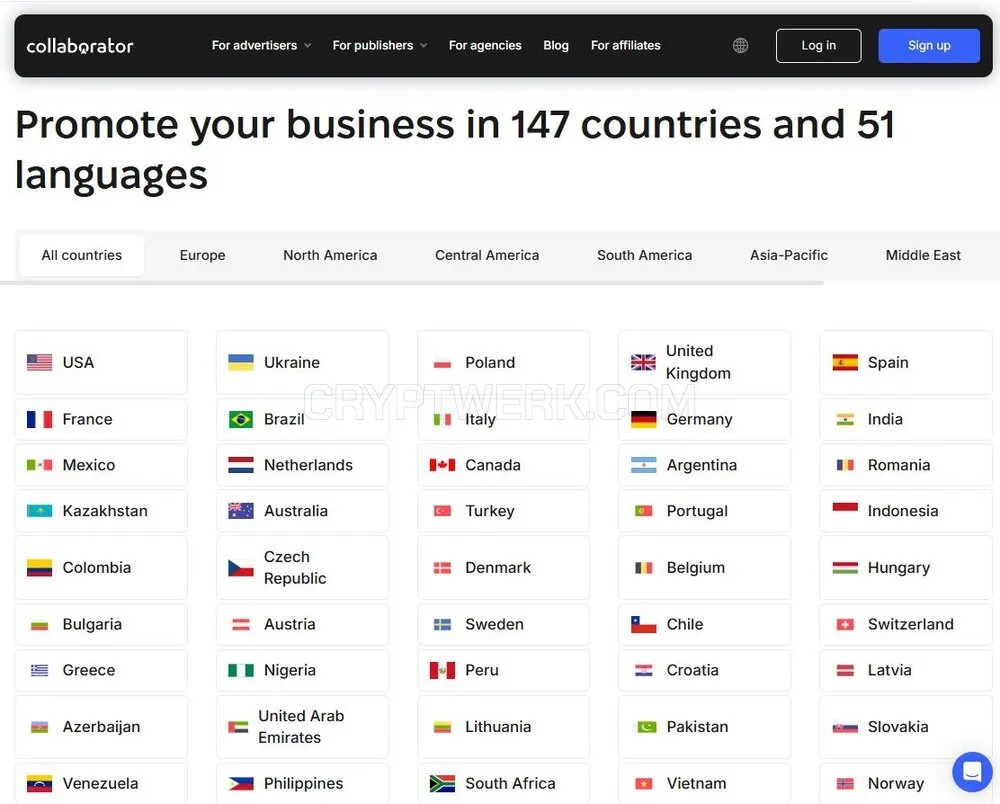Open the Latvia country card
The image size is (1000, 804).
click(906, 670)
